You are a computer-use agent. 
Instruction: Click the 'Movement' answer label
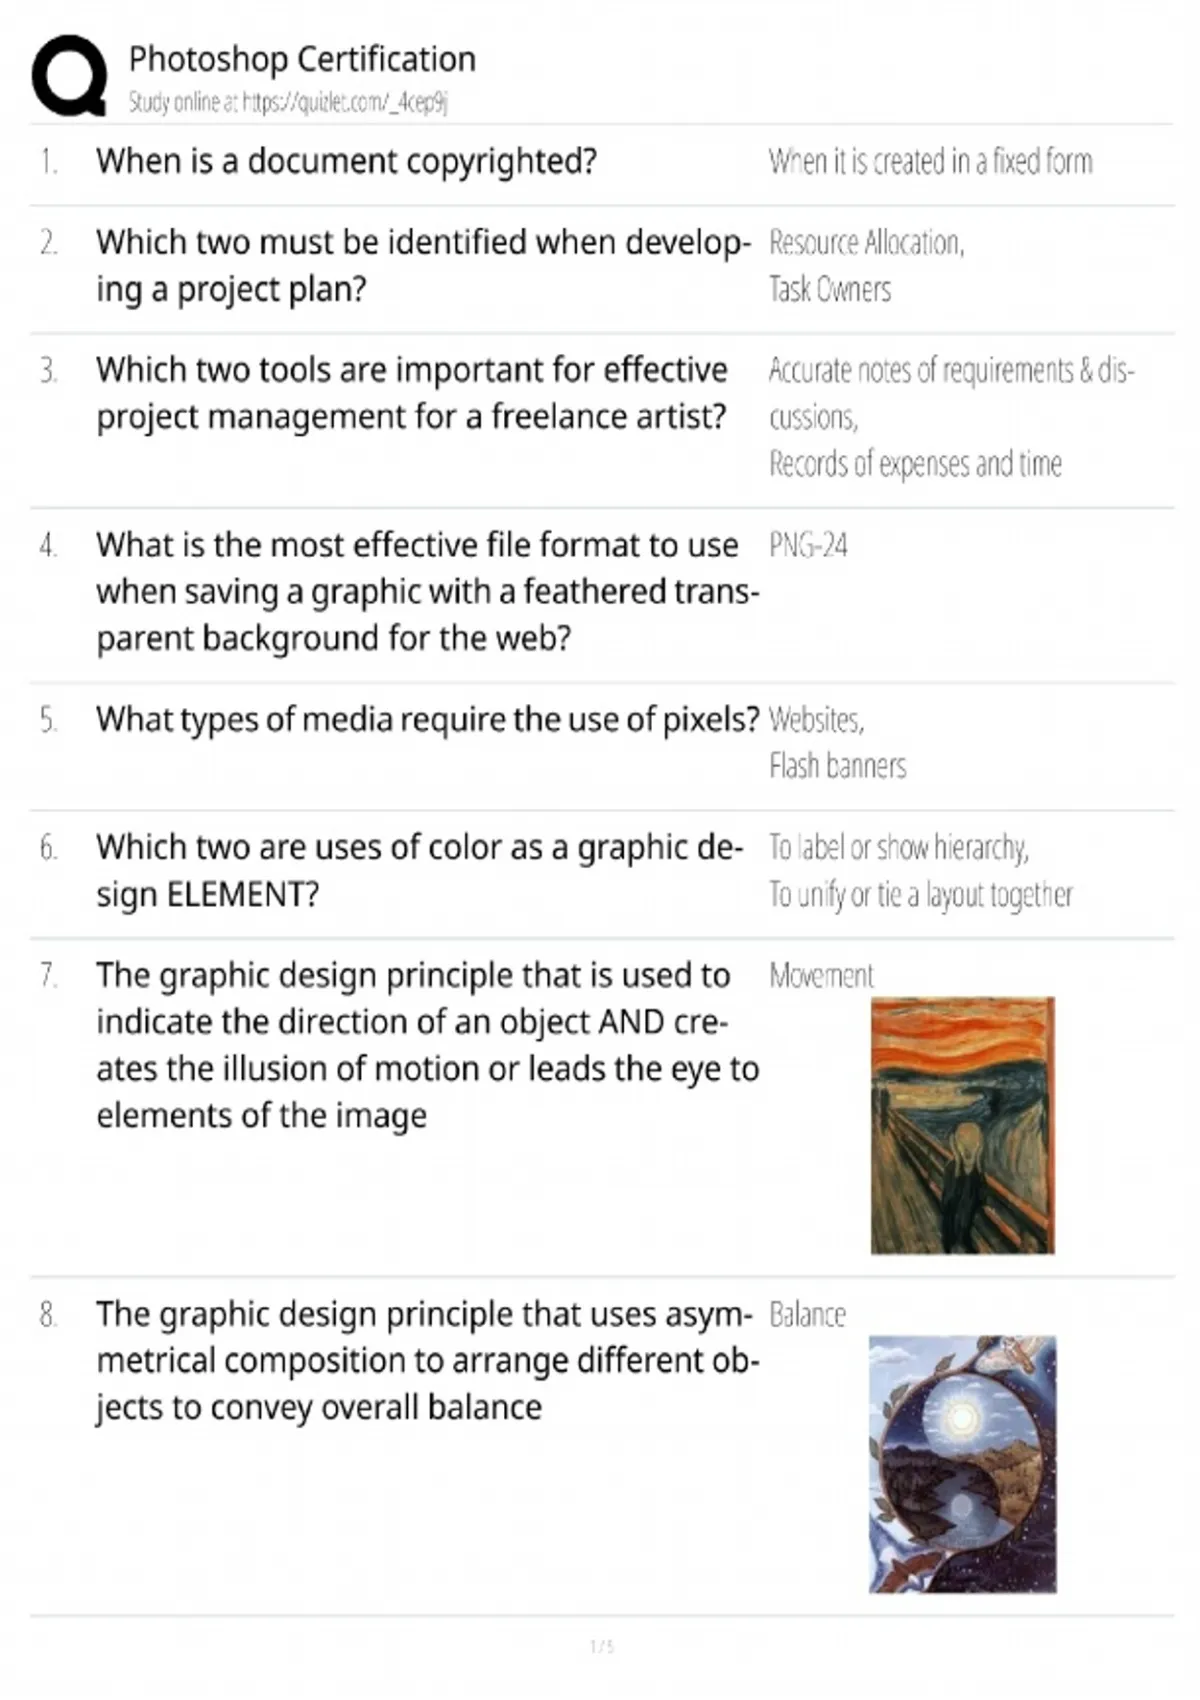821,975
